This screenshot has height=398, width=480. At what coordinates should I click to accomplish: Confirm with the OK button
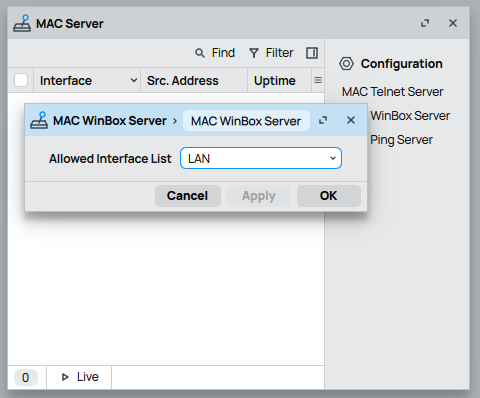point(329,196)
